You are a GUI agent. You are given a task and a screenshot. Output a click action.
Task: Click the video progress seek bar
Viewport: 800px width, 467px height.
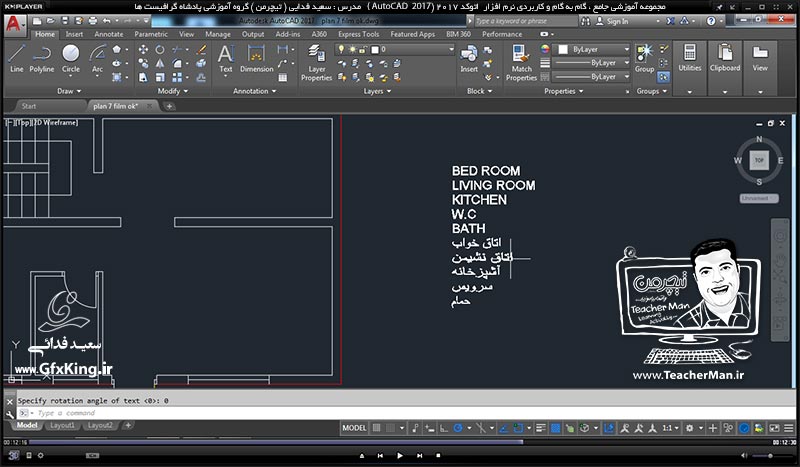coord(399,442)
